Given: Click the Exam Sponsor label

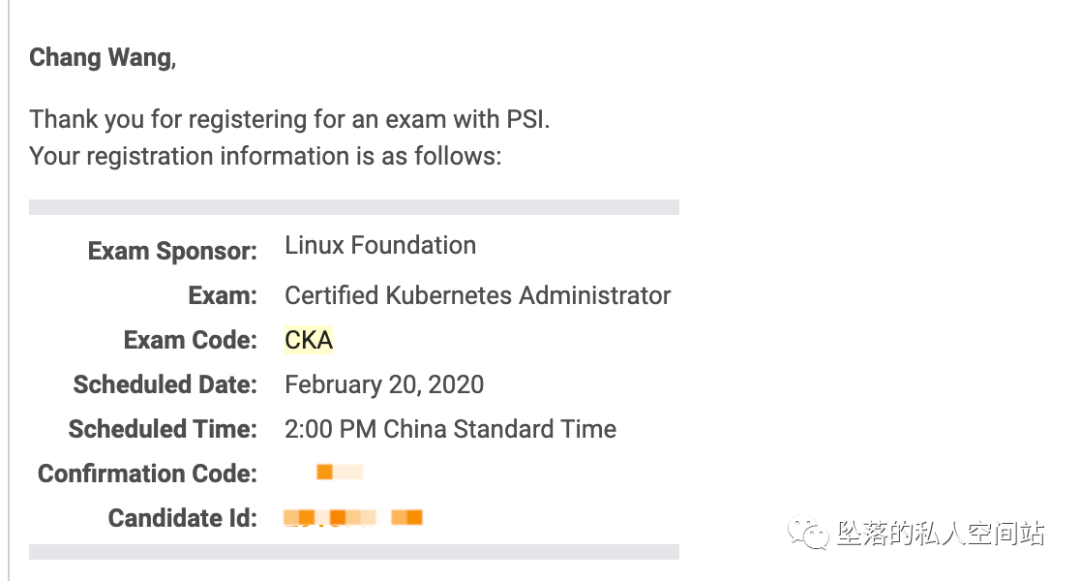Looking at the screenshot, I should [172, 251].
